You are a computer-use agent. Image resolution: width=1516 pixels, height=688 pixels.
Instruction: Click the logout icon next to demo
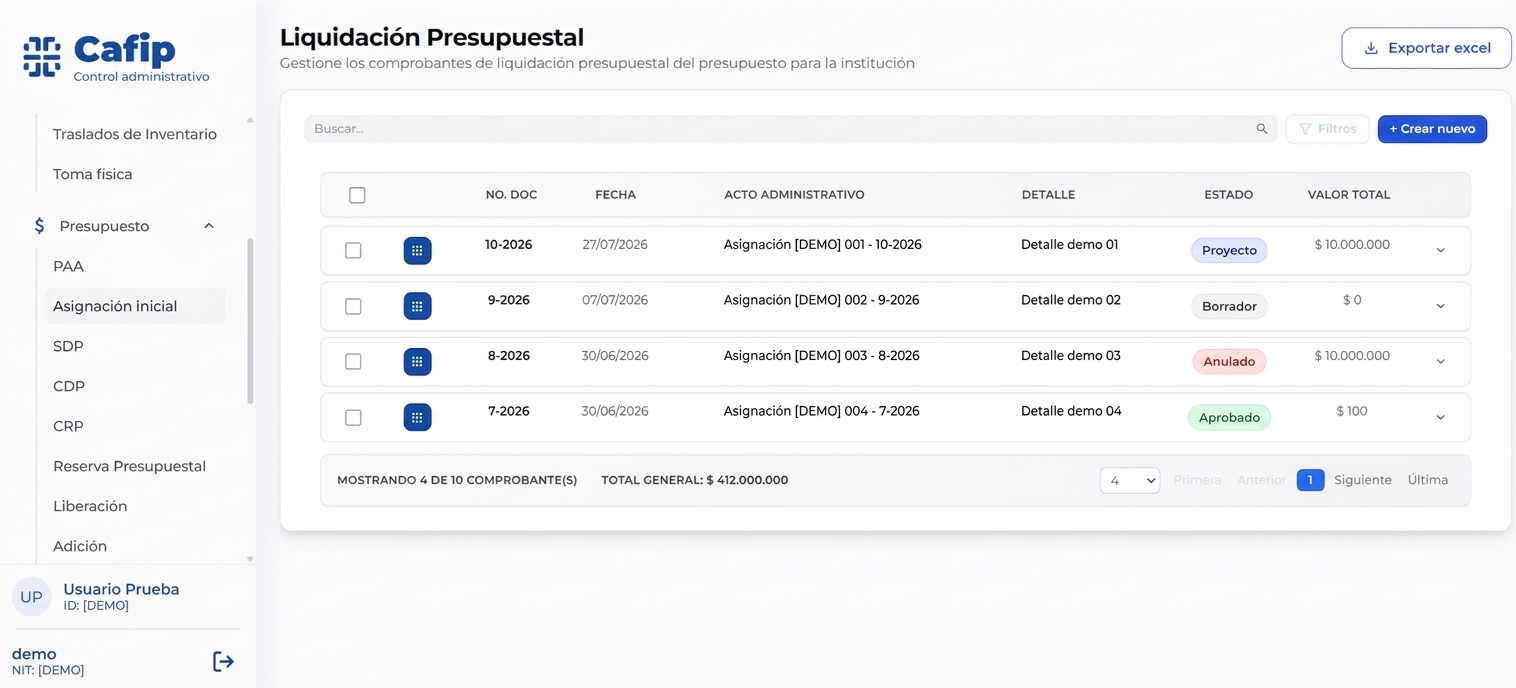coord(223,661)
